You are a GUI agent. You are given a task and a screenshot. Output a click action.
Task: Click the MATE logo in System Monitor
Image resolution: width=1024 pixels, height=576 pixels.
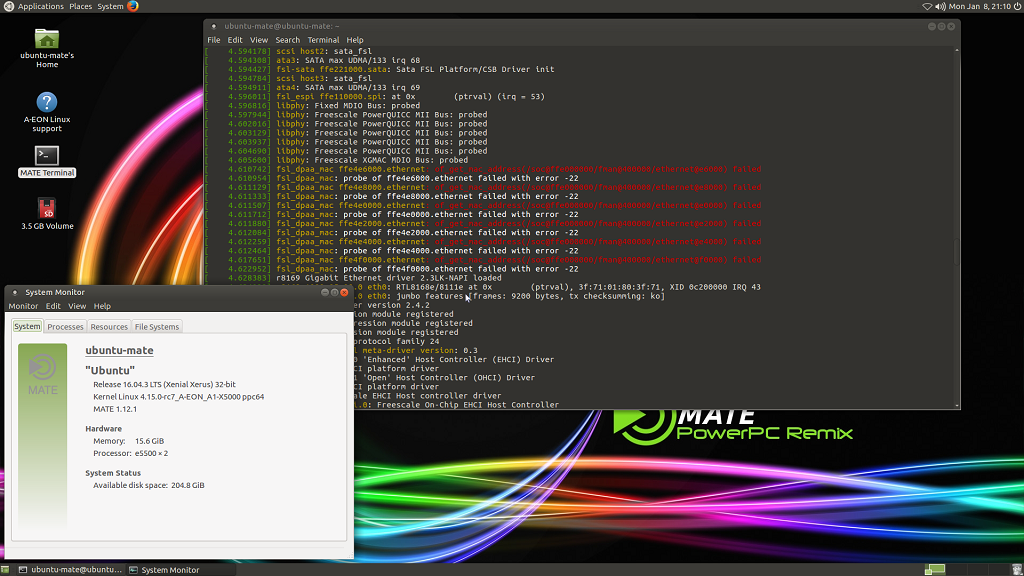(42, 374)
